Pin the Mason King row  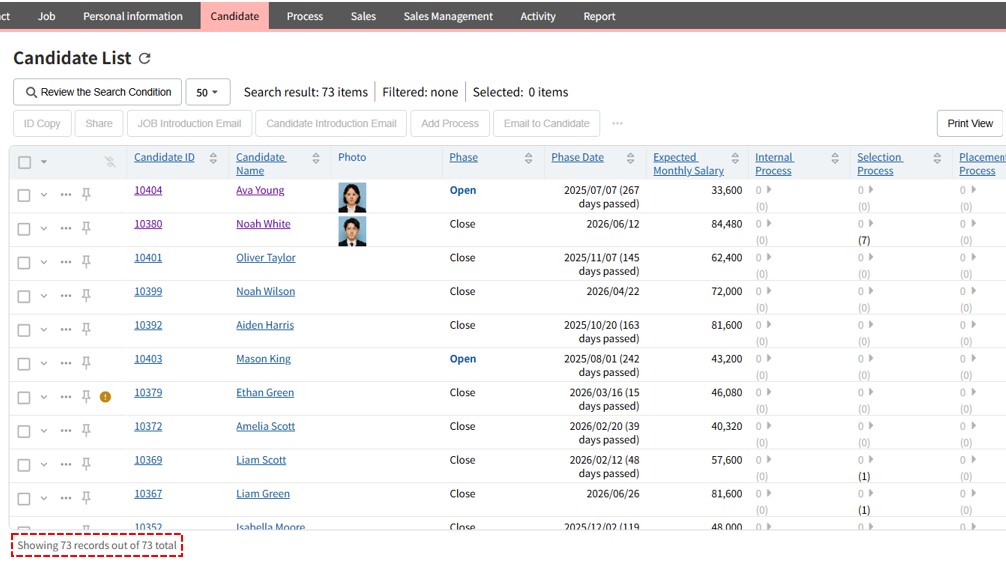click(86, 363)
